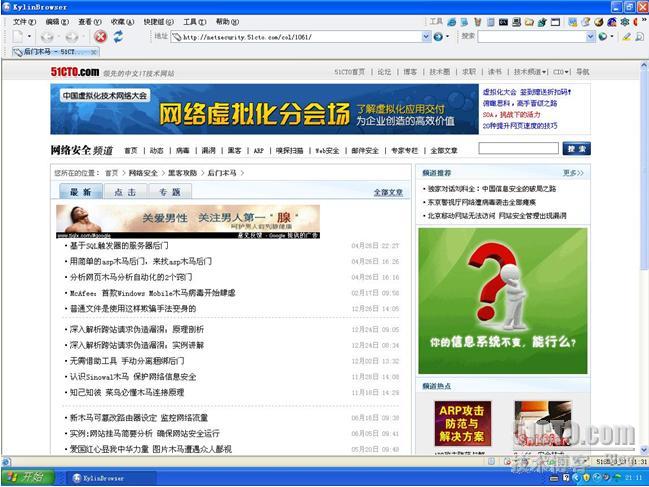
Task: Click the teal gear-shaped icon in tools bar
Action: (625, 22)
